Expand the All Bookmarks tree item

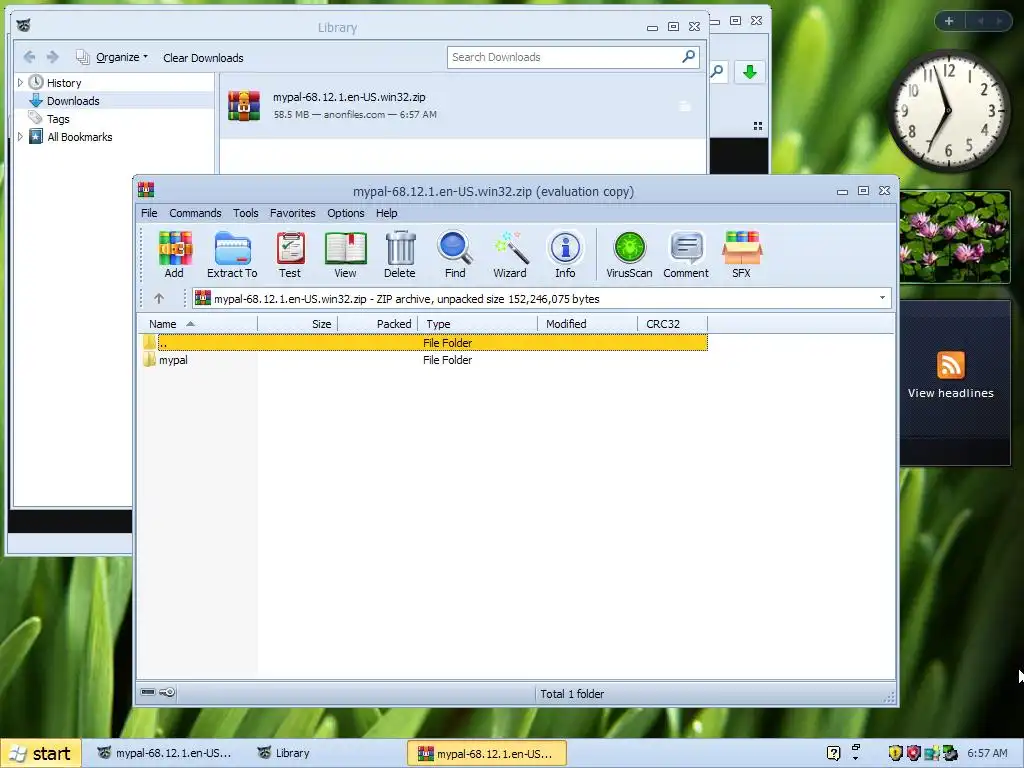click(x=20, y=136)
